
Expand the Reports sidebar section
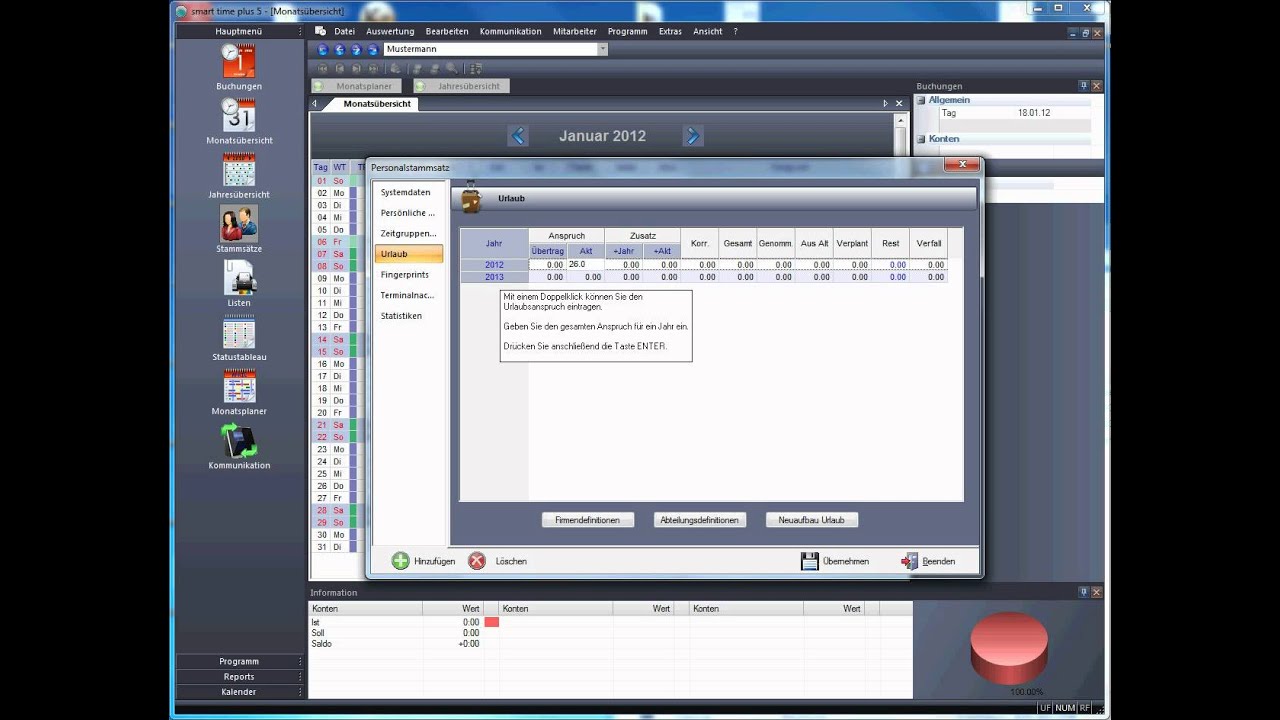(239, 676)
